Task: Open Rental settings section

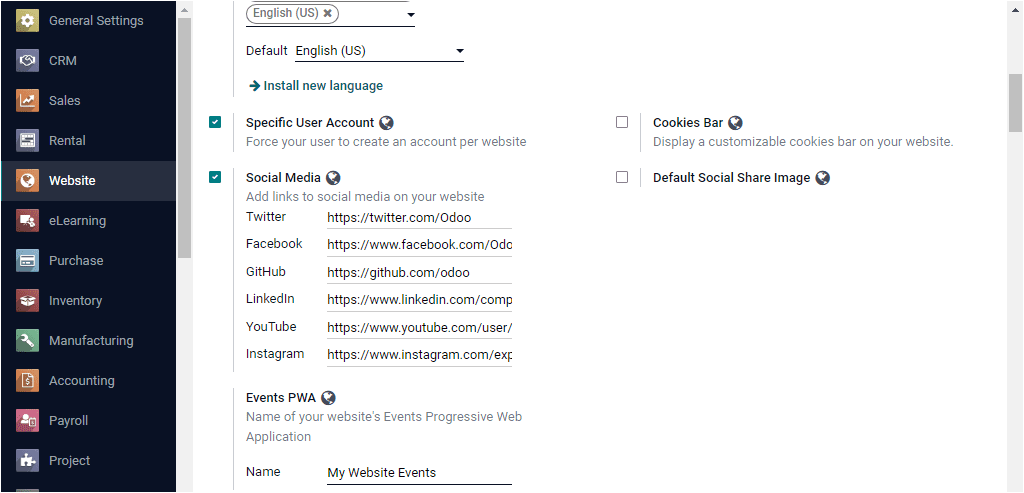Action: pos(88,140)
